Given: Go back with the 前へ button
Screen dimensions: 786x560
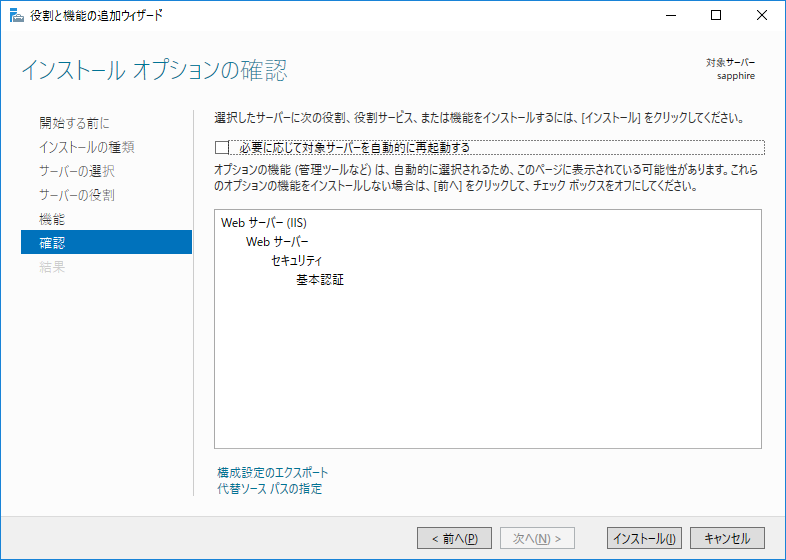Looking at the screenshot, I should pyautogui.click(x=454, y=538).
